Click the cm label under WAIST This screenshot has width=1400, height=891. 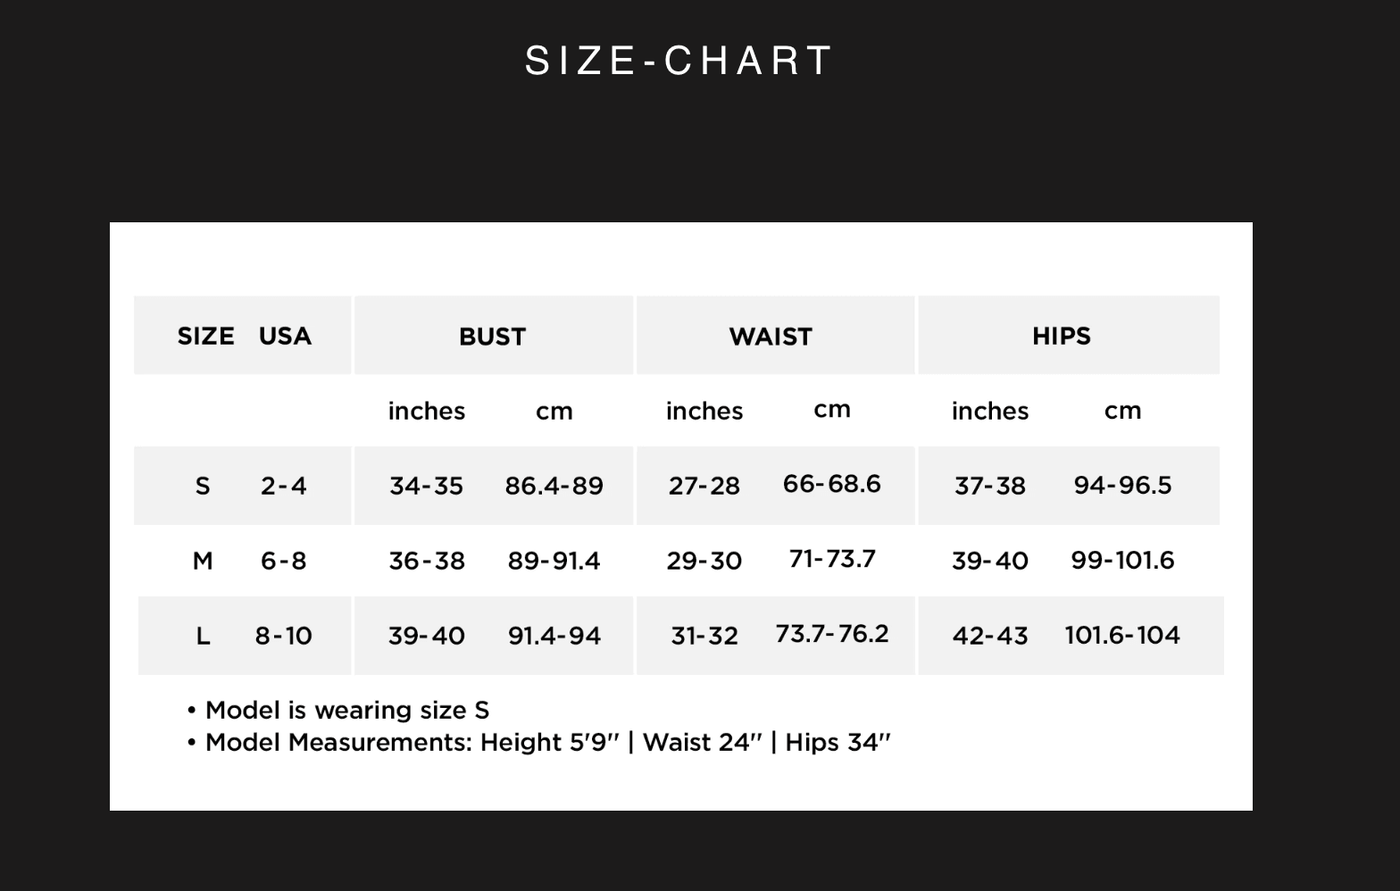click(x=832, y=409)
